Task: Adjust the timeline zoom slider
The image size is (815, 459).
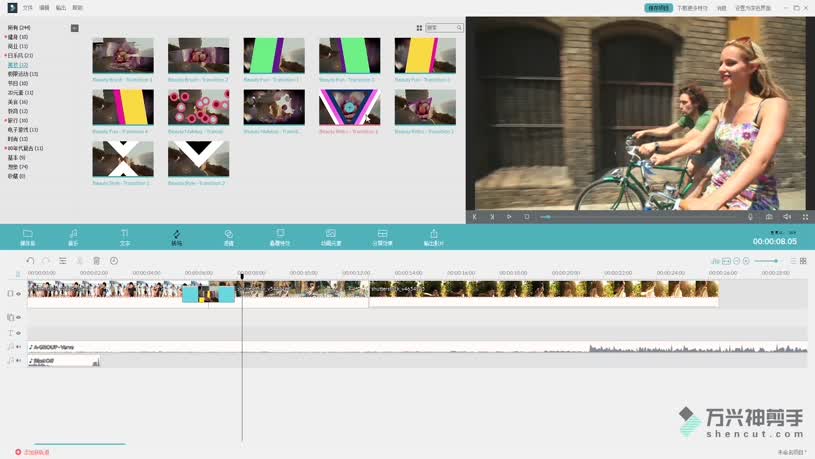Action: click(766, 261)
